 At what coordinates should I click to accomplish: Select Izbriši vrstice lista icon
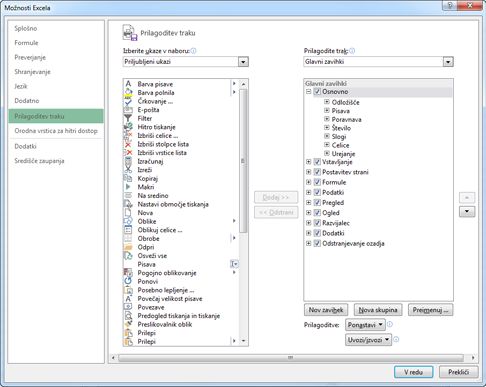[128, 153]
